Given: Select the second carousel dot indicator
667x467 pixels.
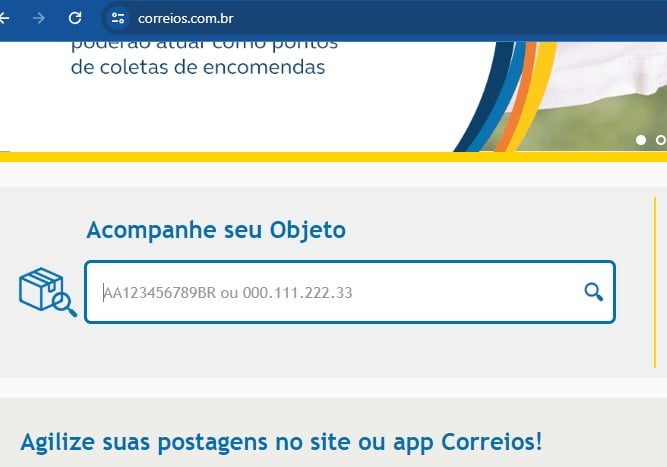Looking at the screenshot, I should [661, 140].
